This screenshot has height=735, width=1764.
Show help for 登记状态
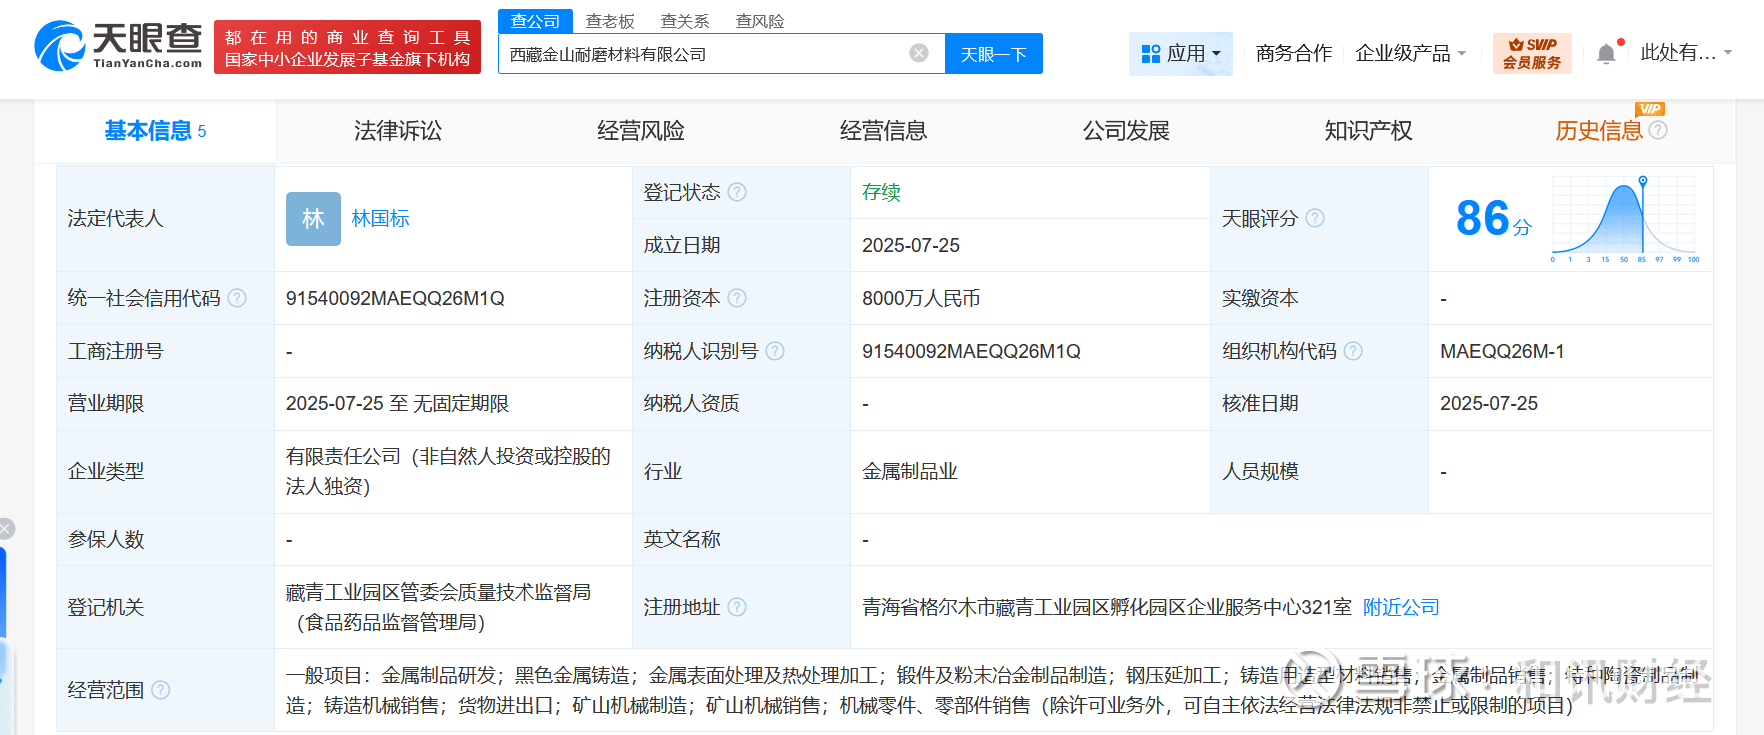click(737, 192)
